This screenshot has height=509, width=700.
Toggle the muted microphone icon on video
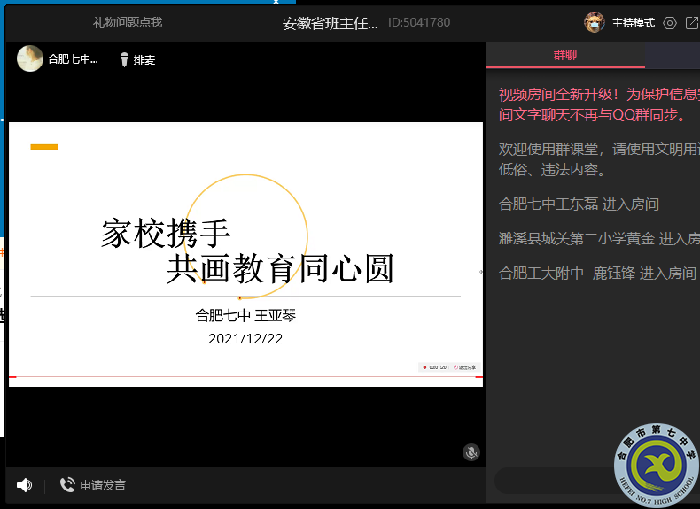click(x=471, y=452)
